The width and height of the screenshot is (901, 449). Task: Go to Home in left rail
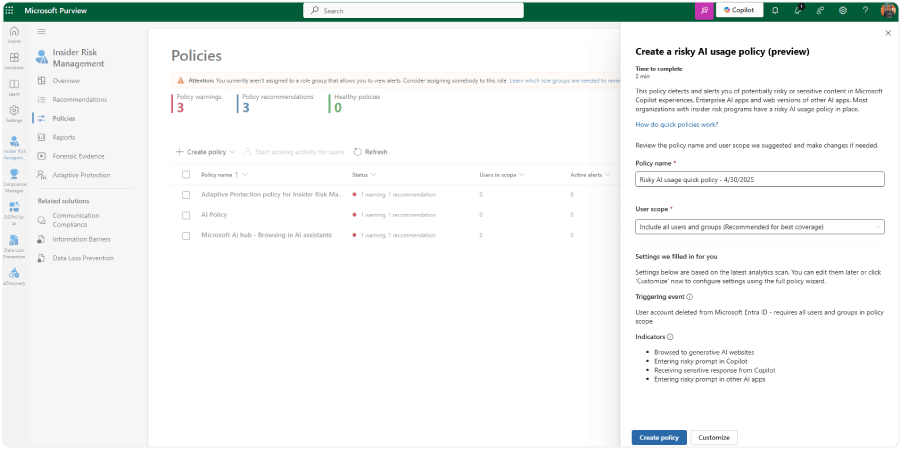(14, 35)
